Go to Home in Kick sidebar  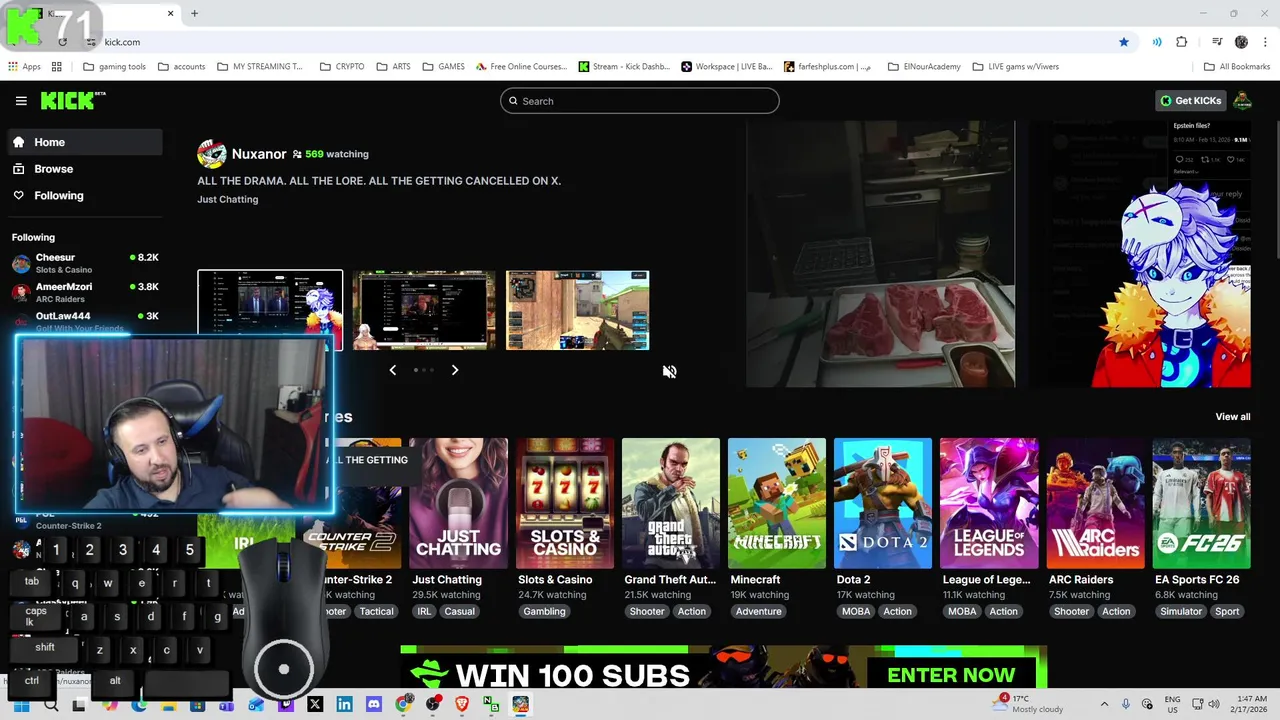click(85, 142)
